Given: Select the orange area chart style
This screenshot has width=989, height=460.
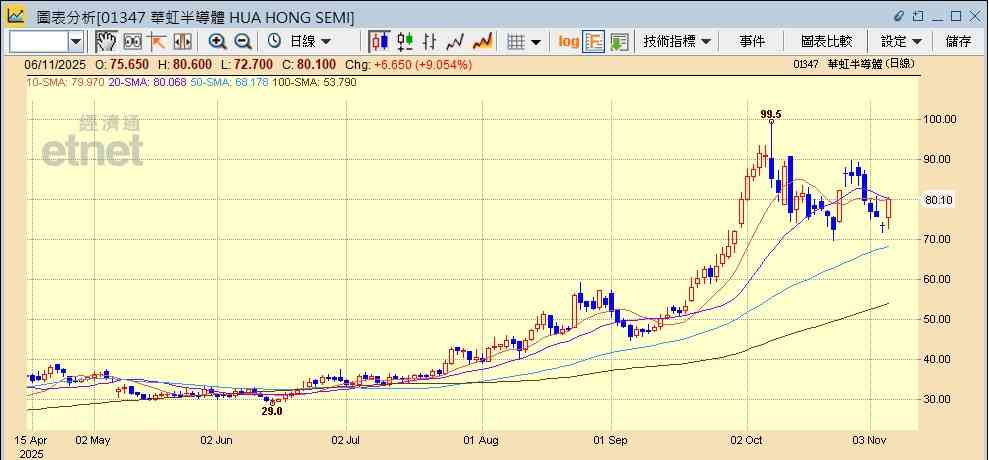Looking at the screenshot, I should [483, 41].
